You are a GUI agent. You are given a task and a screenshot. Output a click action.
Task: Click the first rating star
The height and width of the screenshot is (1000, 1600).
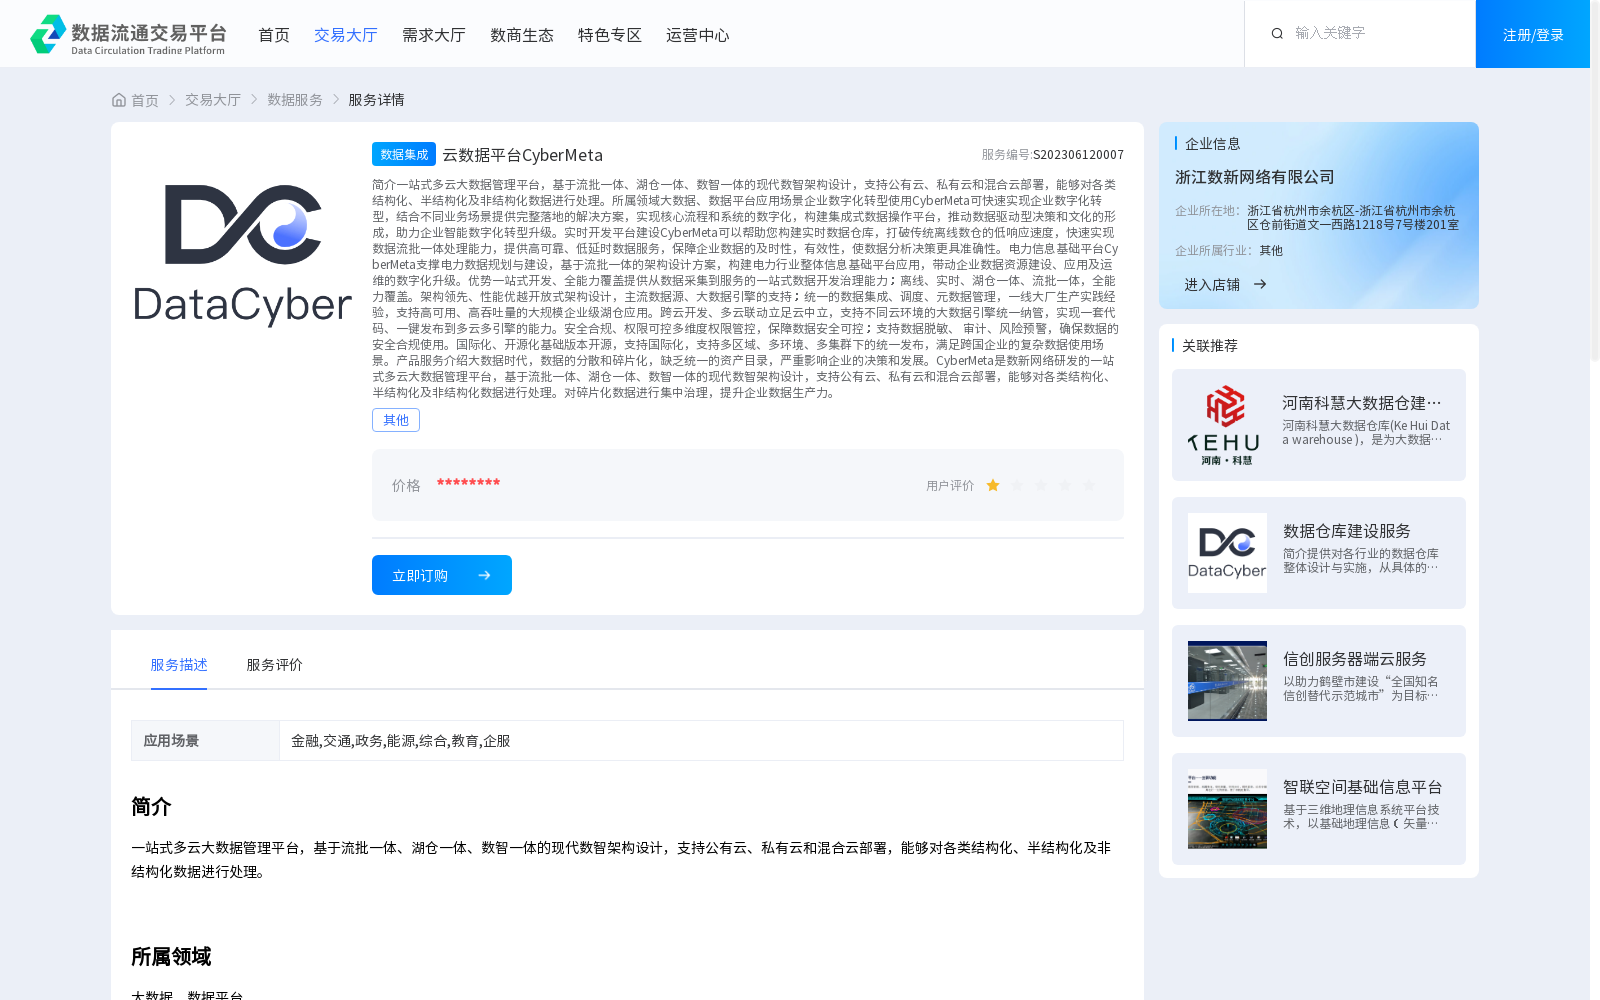click(x=993, y=485)
